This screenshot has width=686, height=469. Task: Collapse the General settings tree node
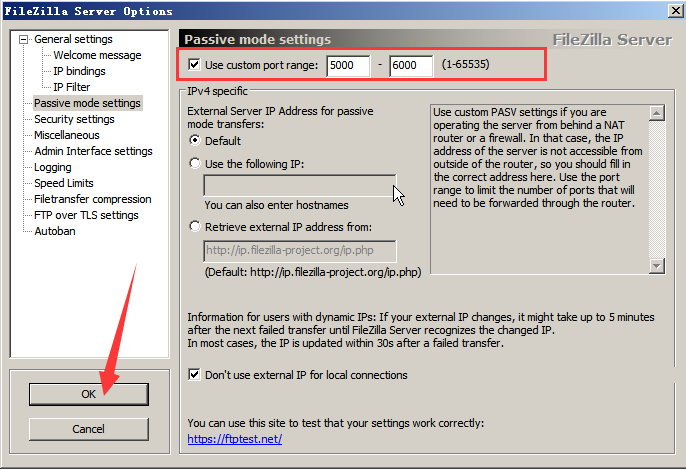pyautogui.click(x=23, y=40)
